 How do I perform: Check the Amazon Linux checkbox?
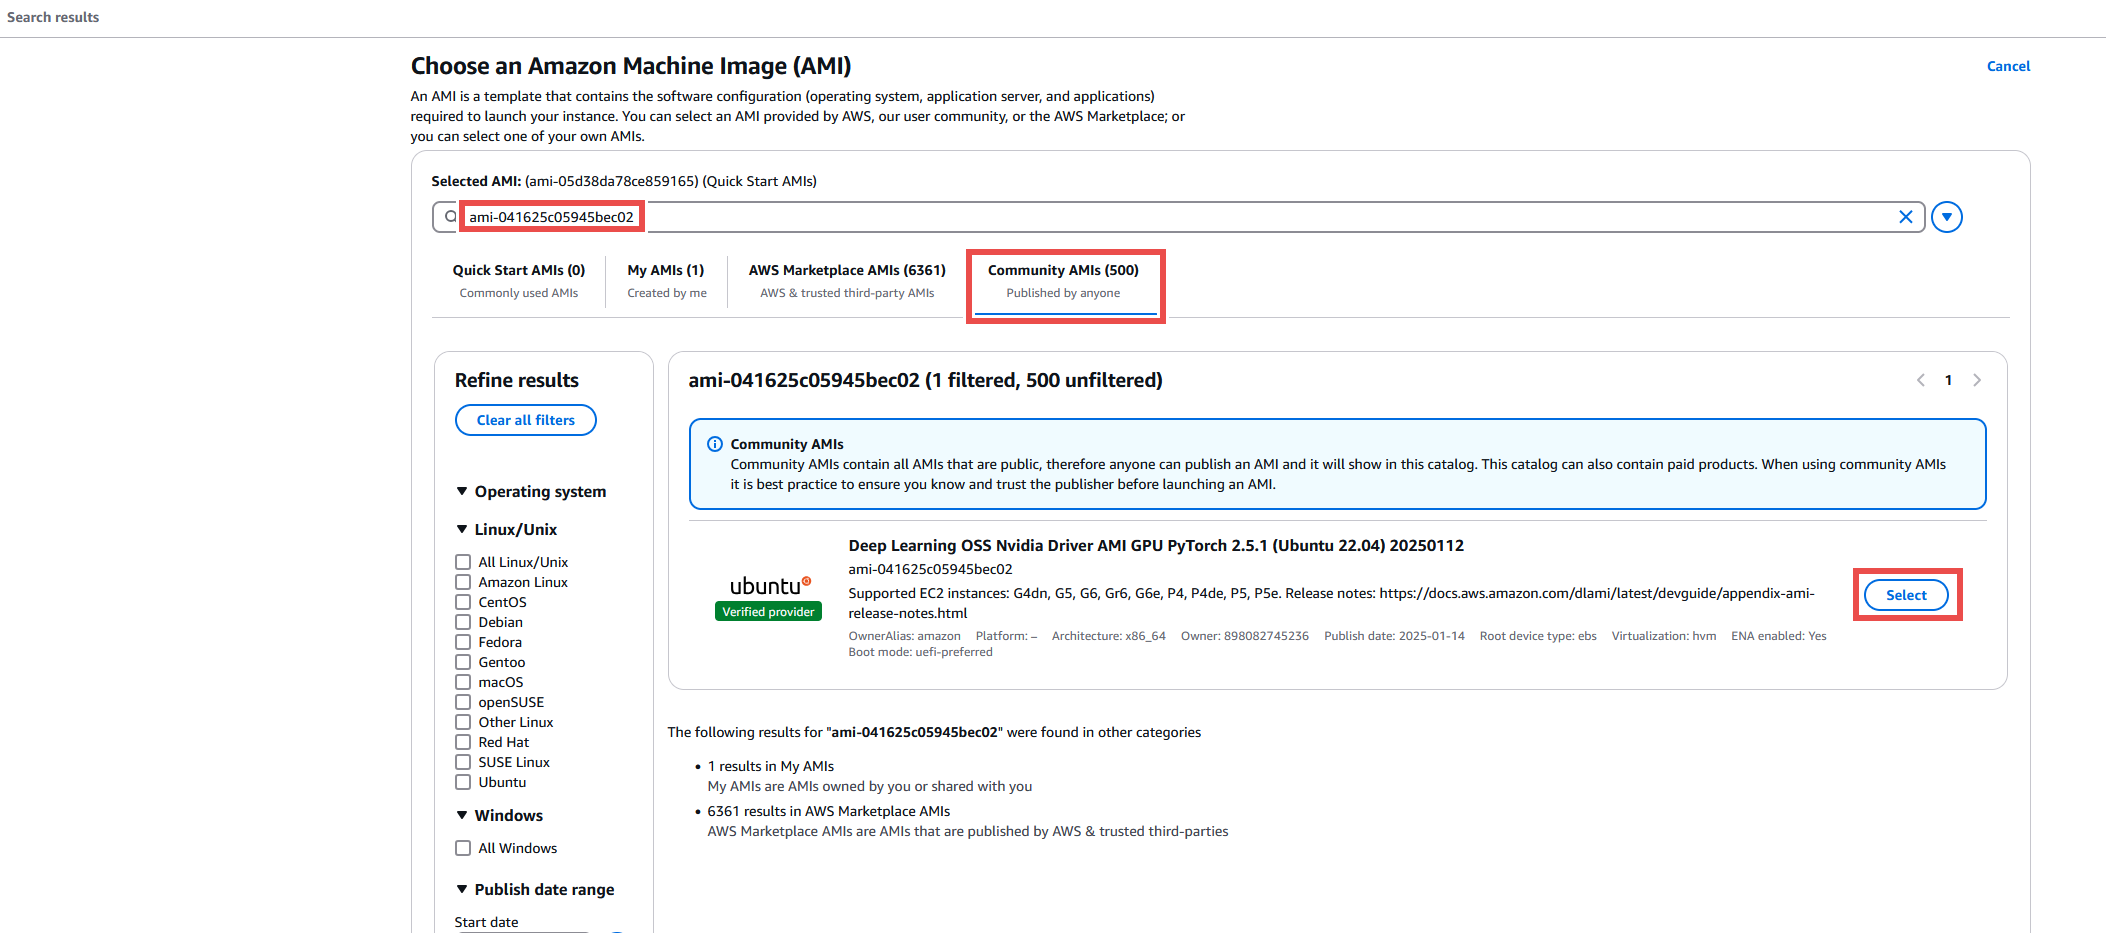(463, 582)
